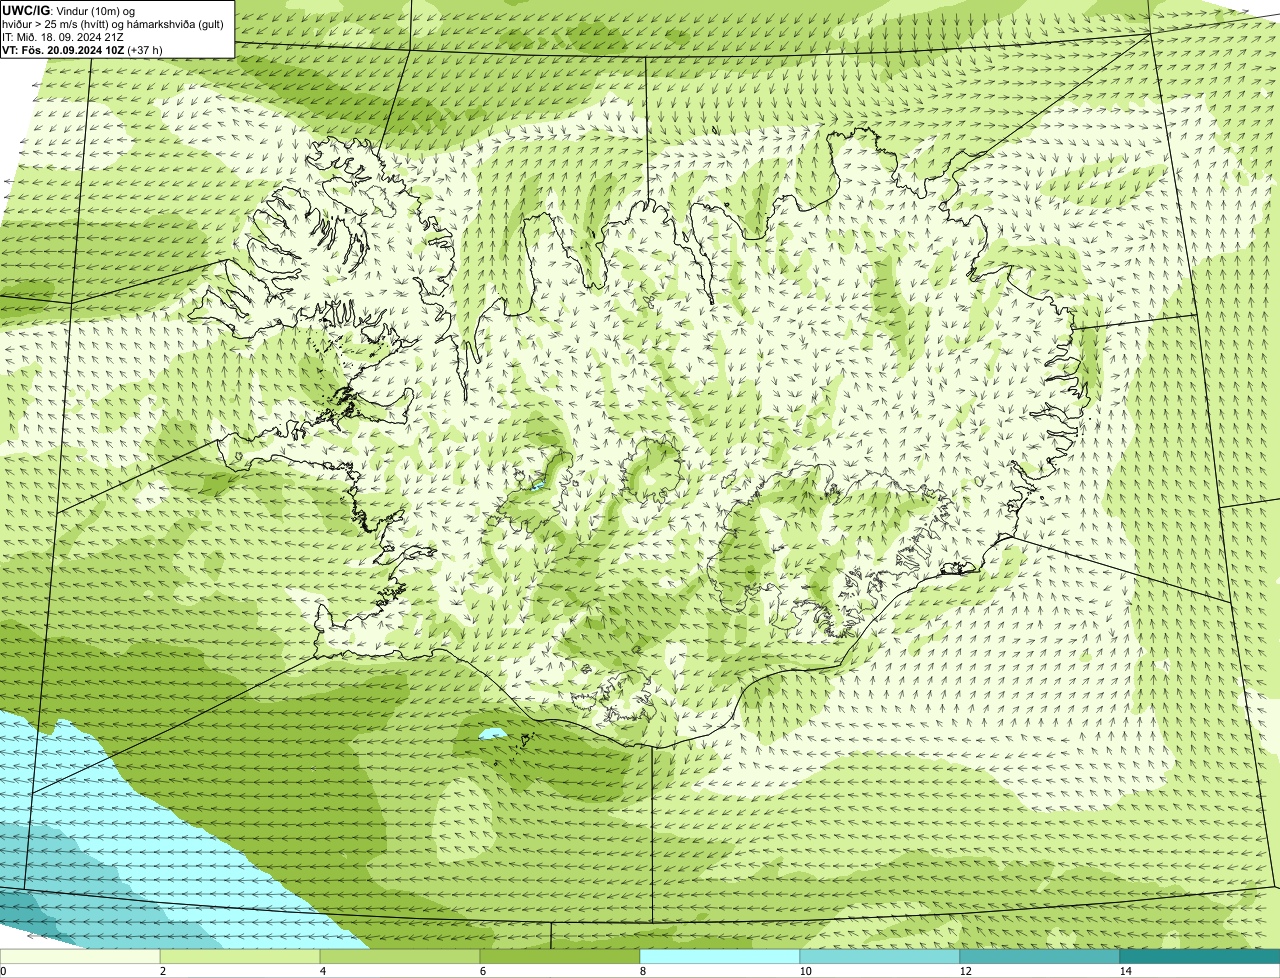Pick the teal 12–14 color bar segment
1280x978 pixels.
coord(1040,956)
